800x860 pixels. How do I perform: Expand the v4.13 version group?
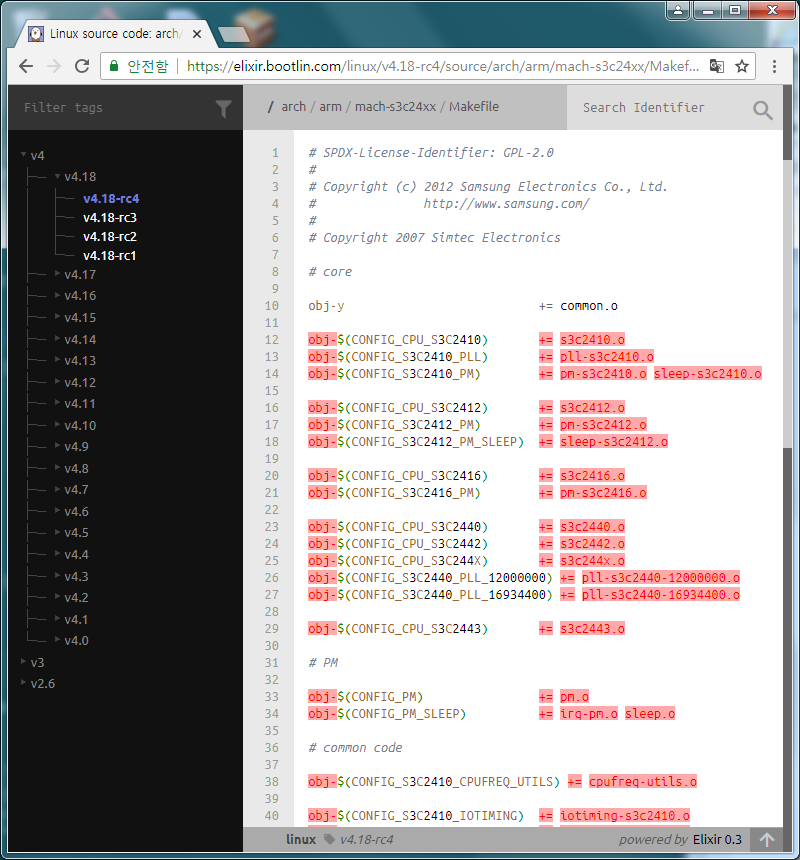(57, 360)
